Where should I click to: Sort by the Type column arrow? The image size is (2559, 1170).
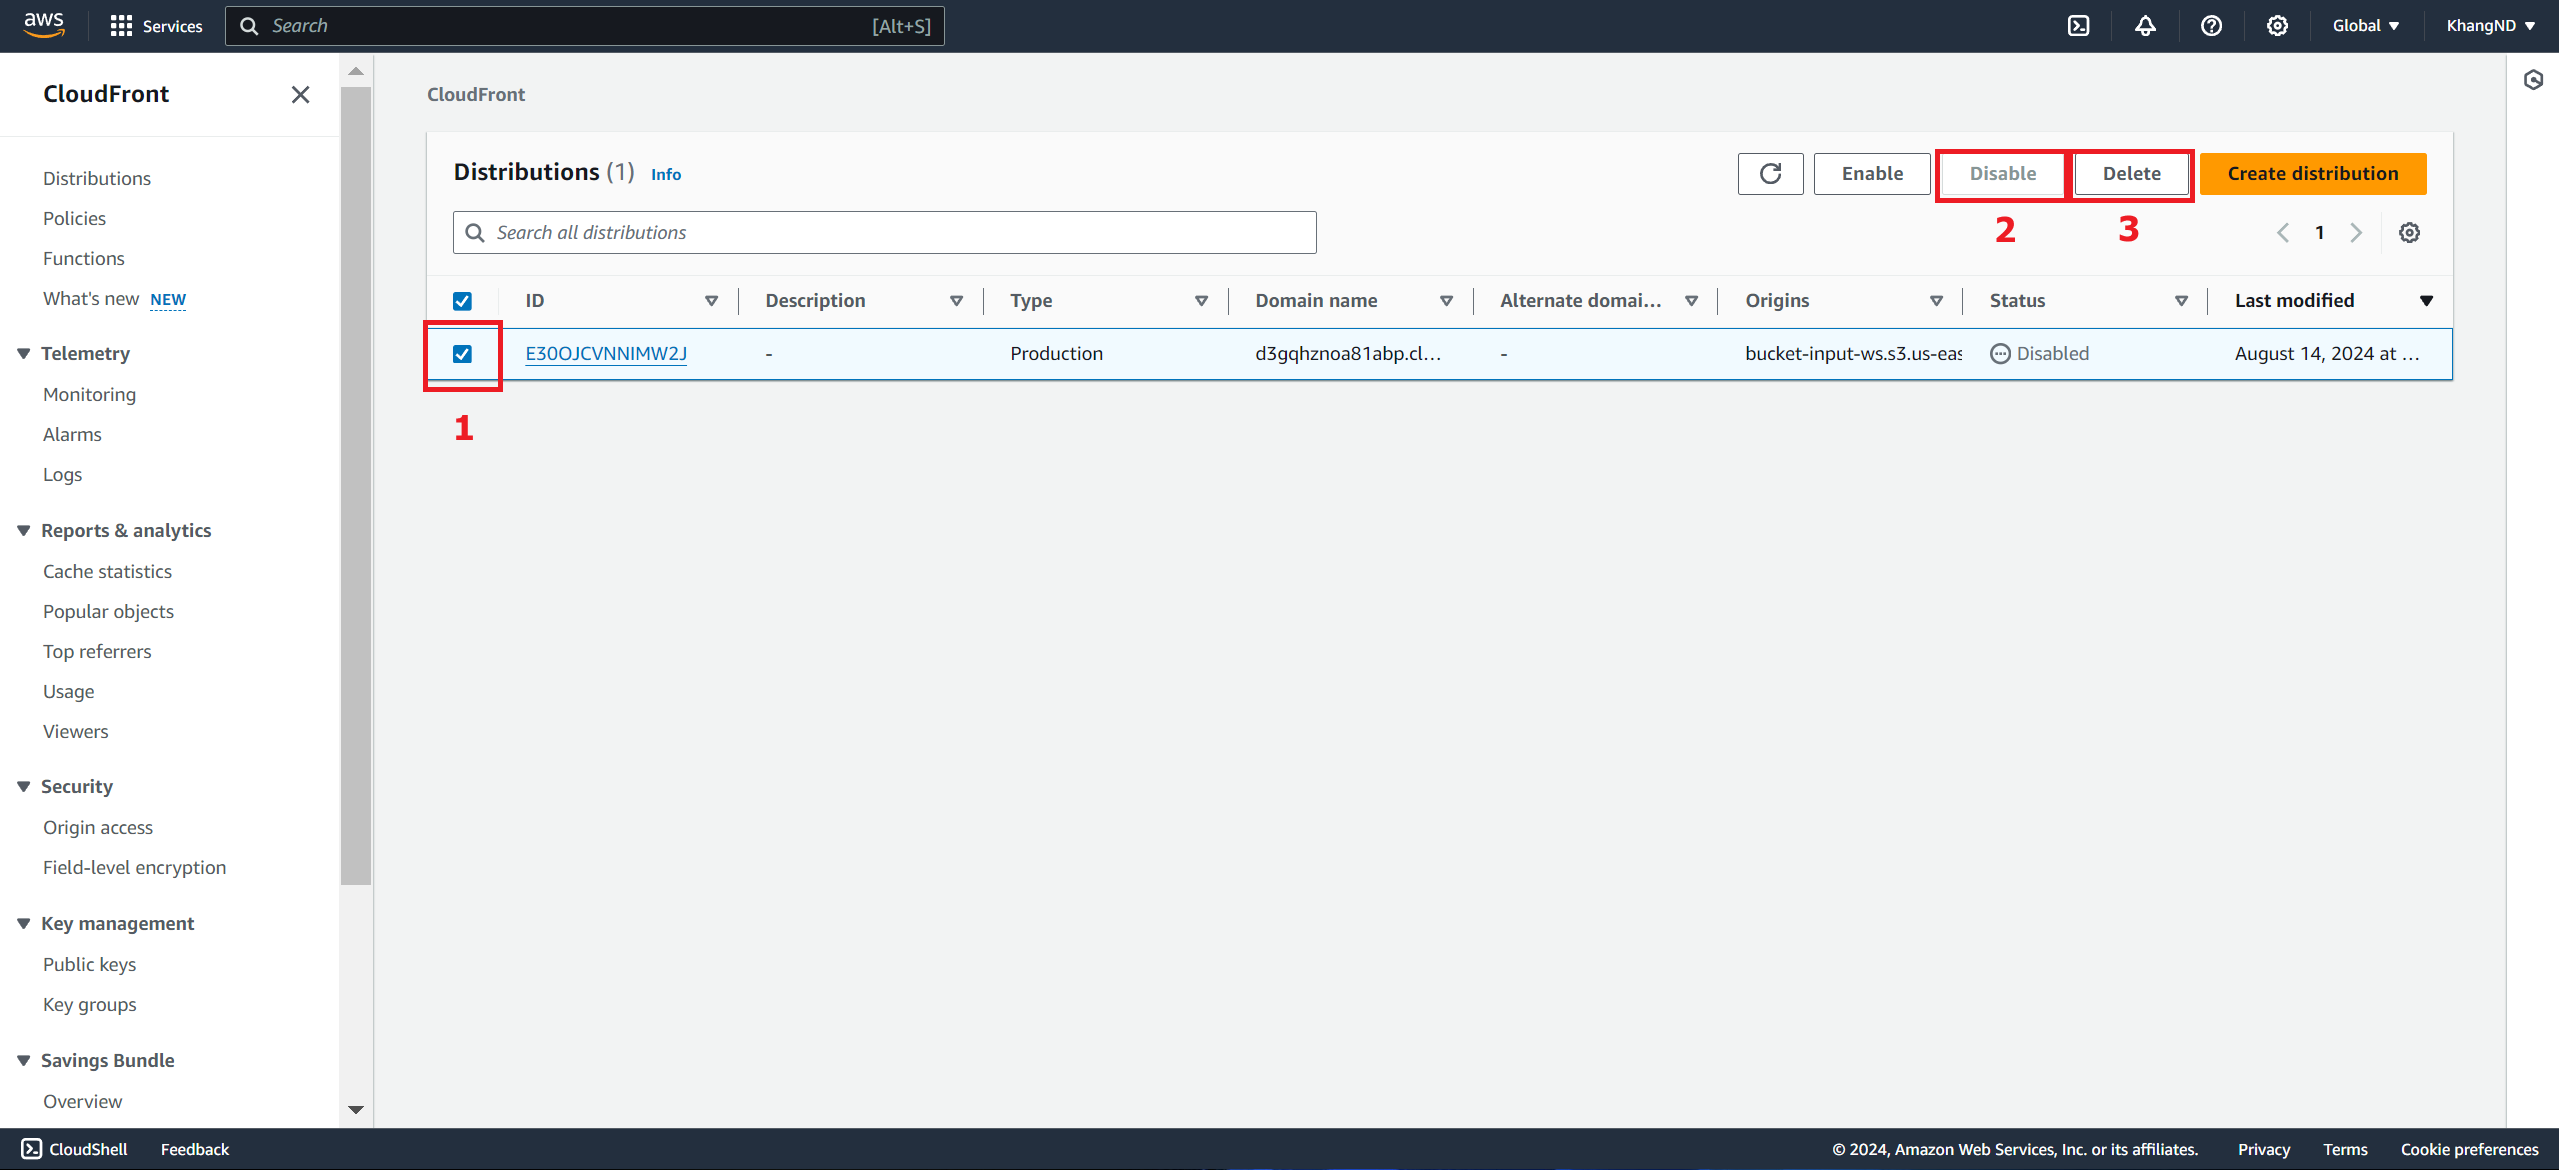coord(1201,301)
